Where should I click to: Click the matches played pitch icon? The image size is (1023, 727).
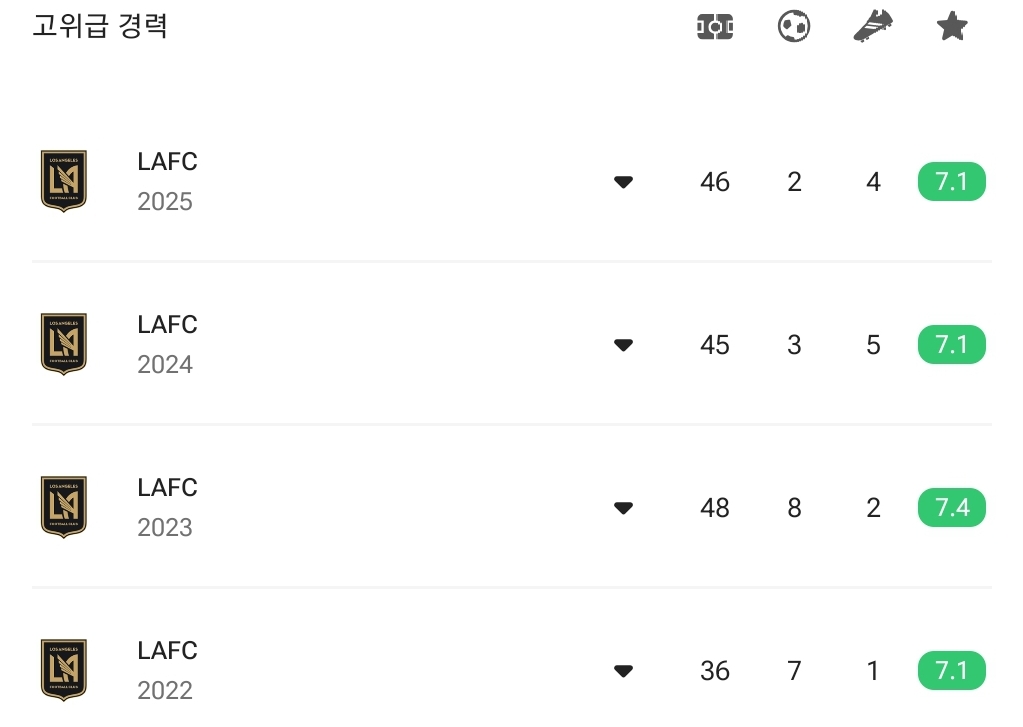pos(715,27)
